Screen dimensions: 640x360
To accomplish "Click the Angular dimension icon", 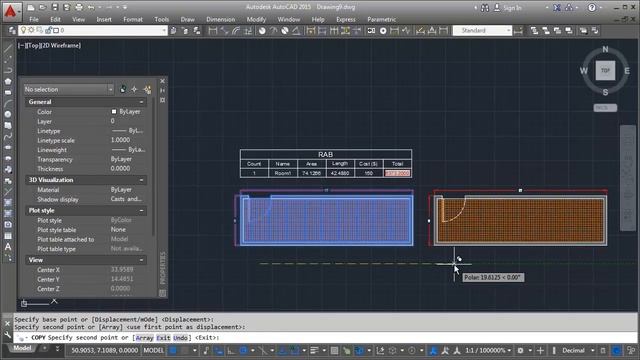I will (x=296, y=31).
